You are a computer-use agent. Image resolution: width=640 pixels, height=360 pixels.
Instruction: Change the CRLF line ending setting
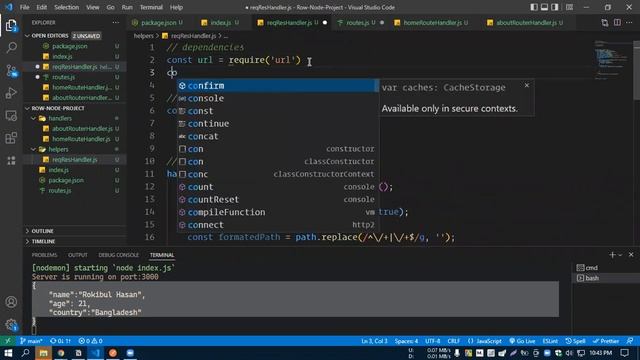pyautogui.click(x=453, y=341)
